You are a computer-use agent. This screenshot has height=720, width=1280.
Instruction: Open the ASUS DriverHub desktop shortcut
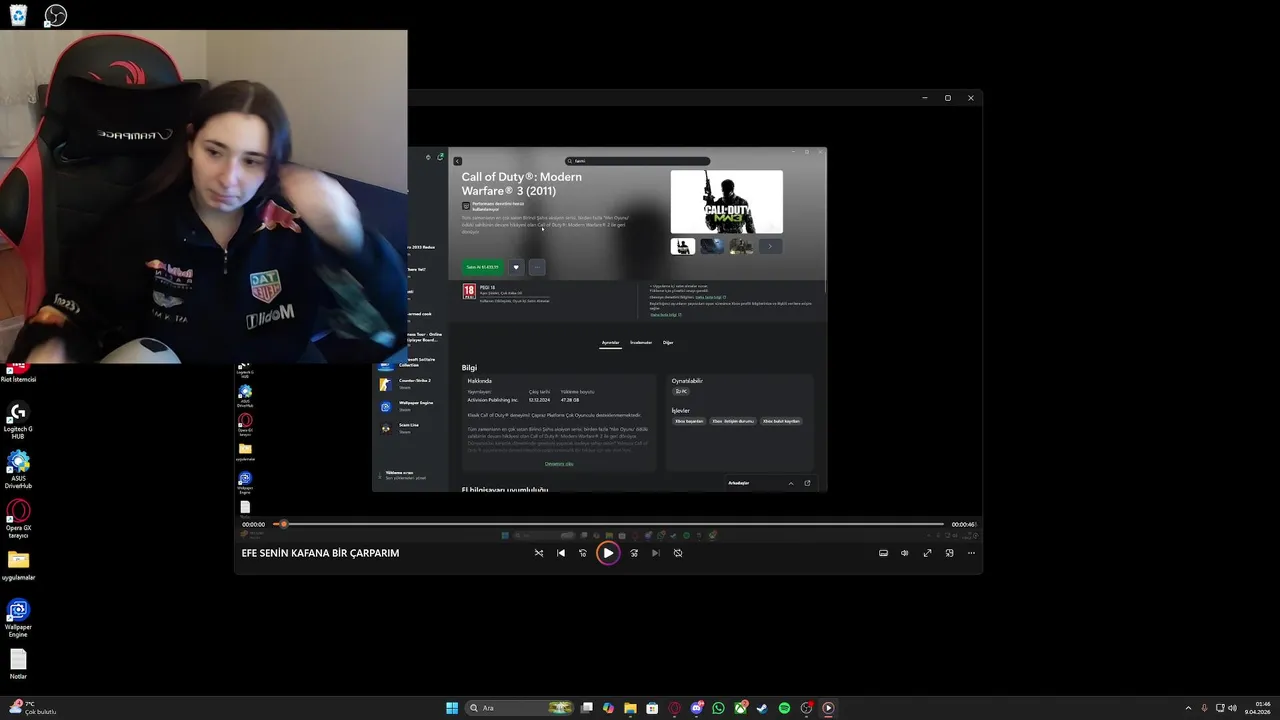[18, 470]
